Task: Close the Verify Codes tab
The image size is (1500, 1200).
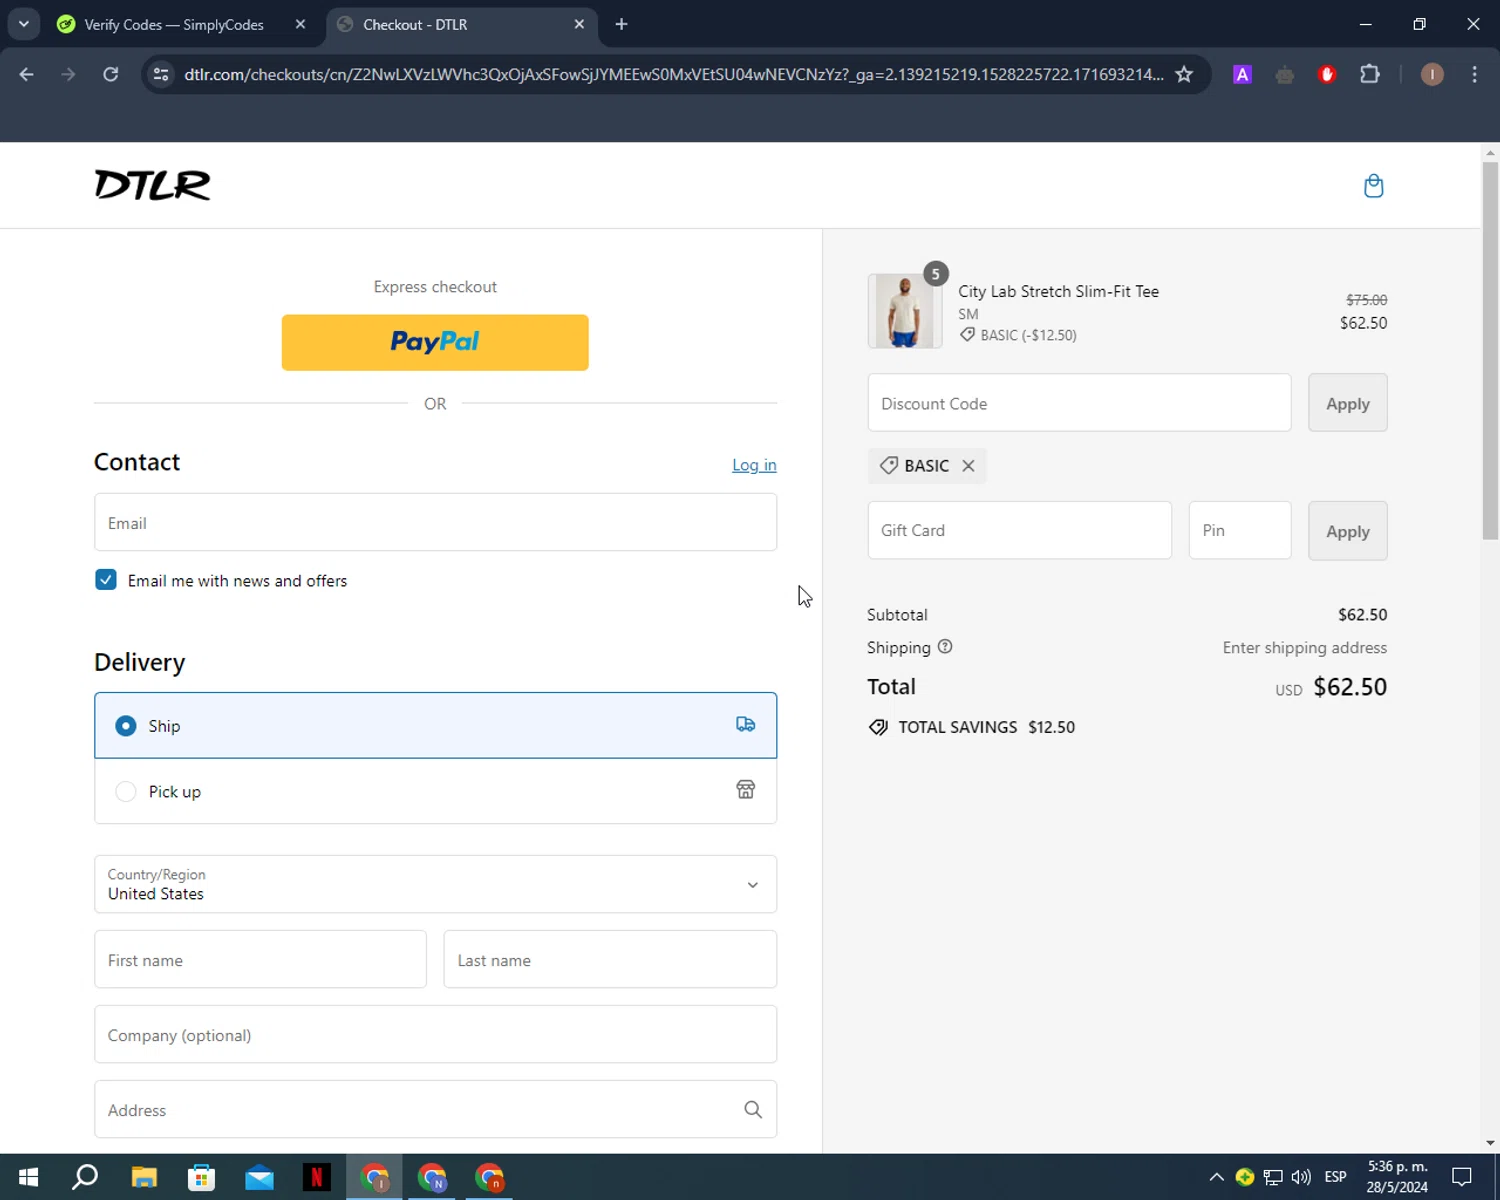Action: [x=300, y=24]
